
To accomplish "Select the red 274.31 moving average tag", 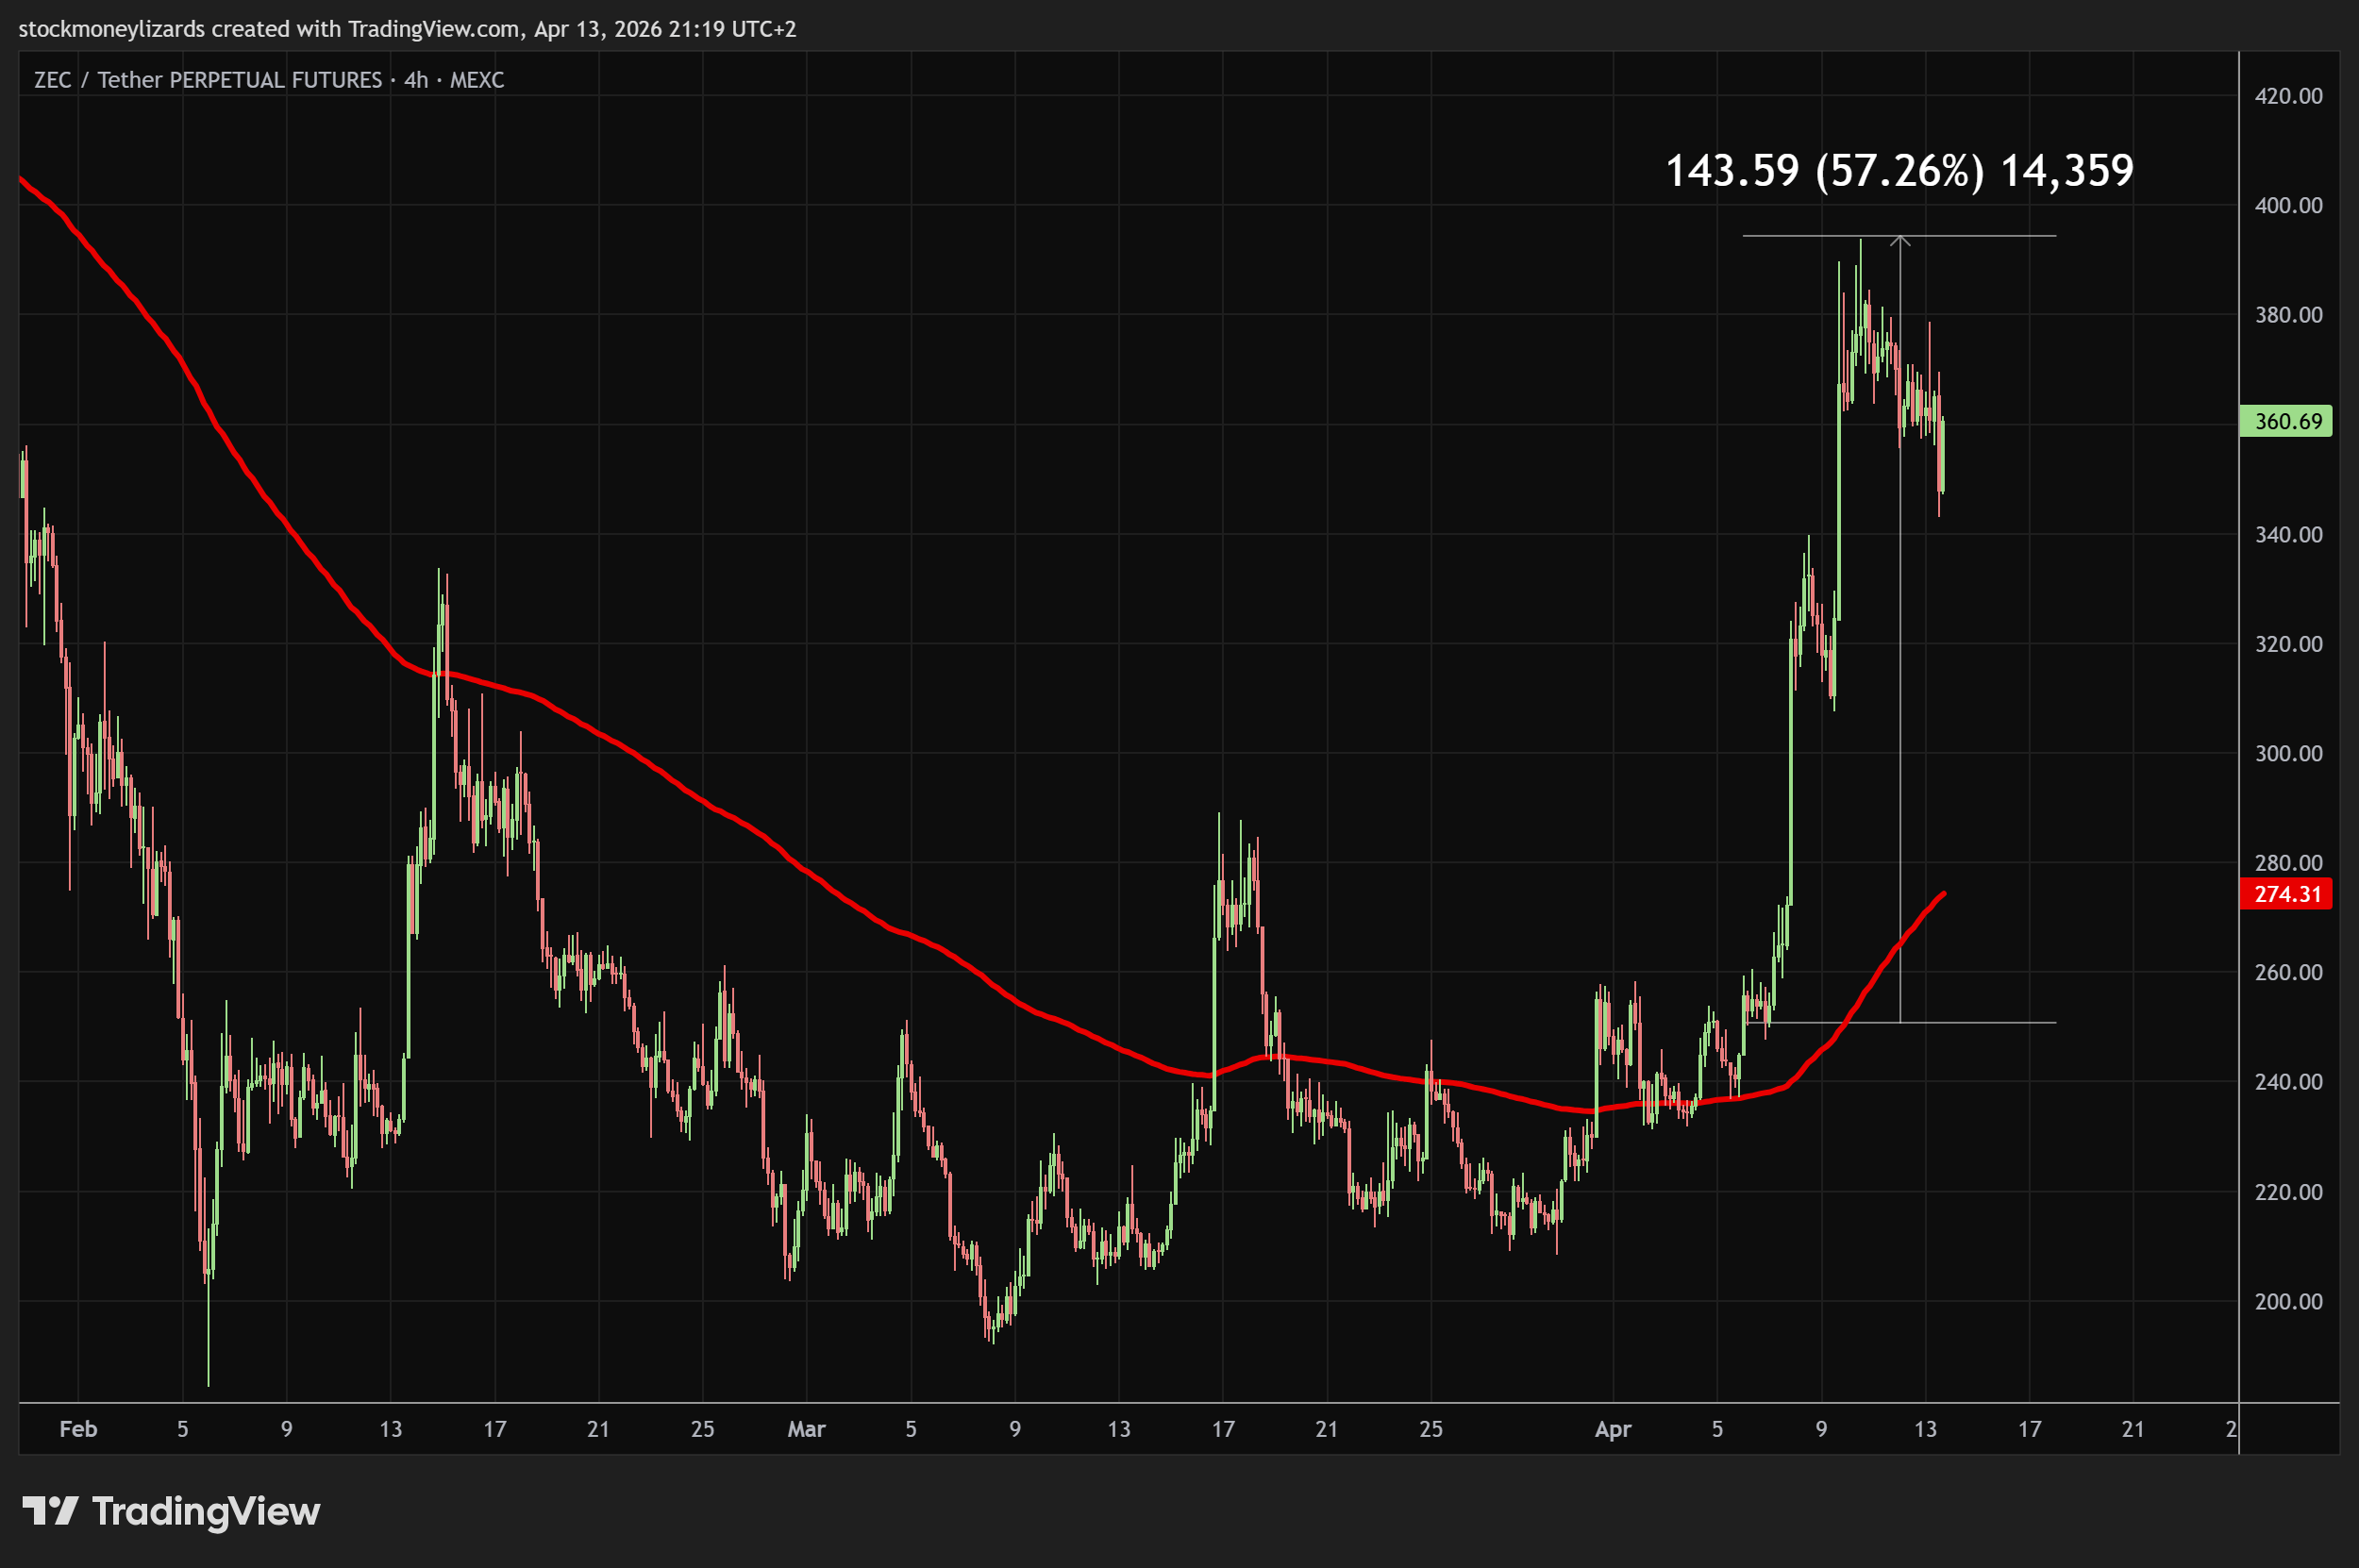I will (2286, 894).
